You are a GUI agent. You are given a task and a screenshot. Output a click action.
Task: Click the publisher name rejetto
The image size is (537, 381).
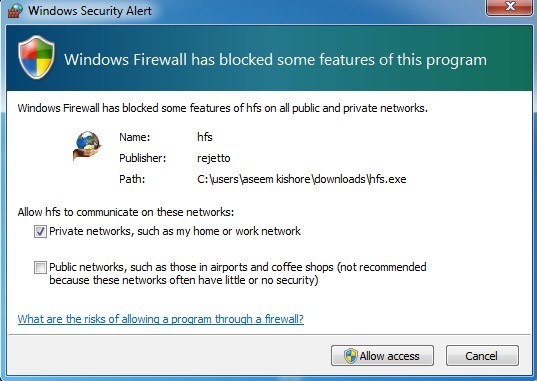[214, 158]
